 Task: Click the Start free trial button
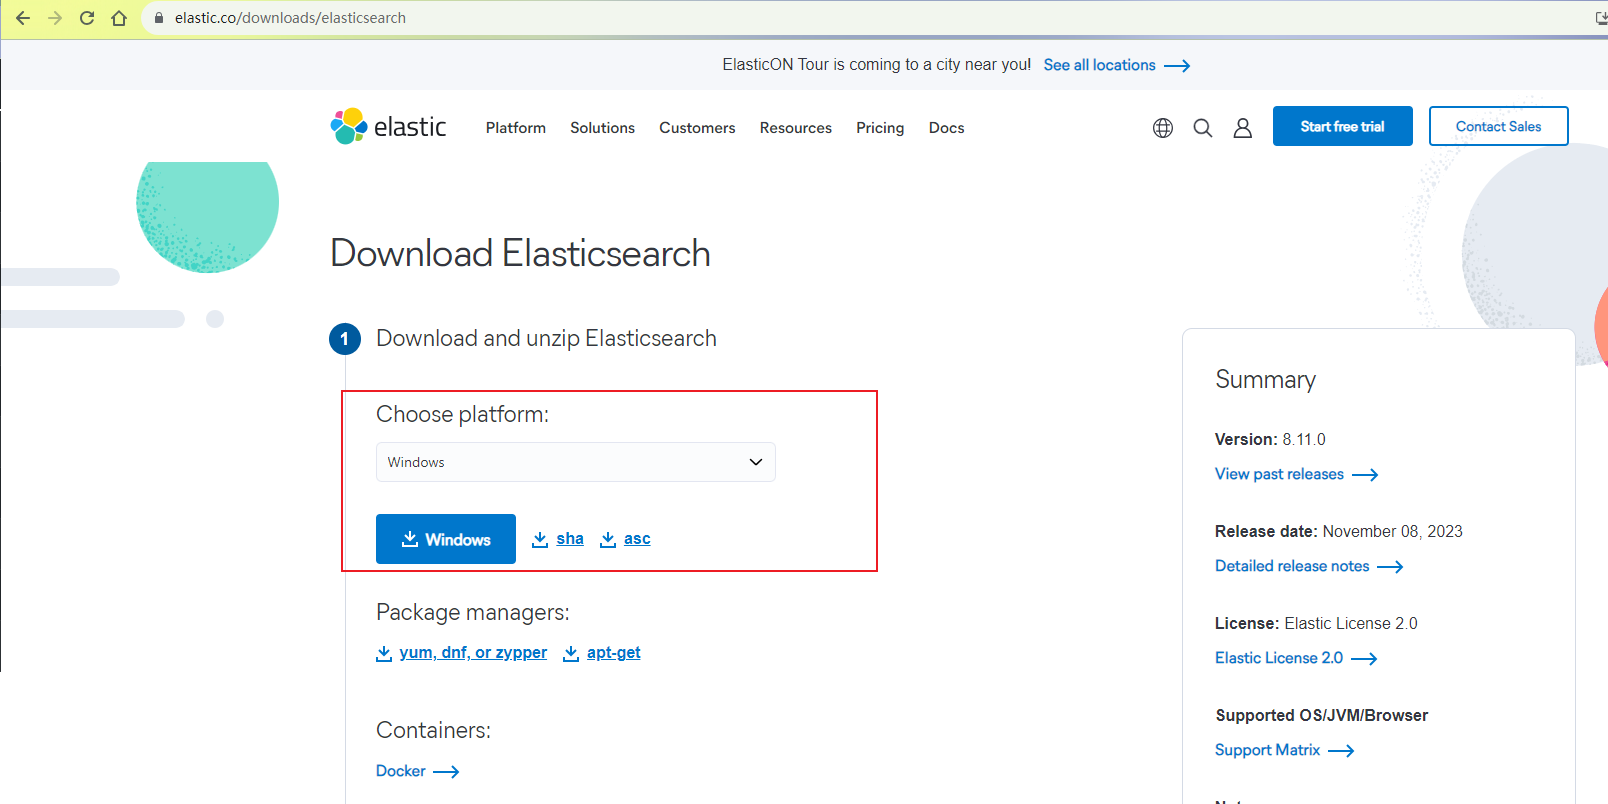pyautogui.click(x=1343, y=126)
